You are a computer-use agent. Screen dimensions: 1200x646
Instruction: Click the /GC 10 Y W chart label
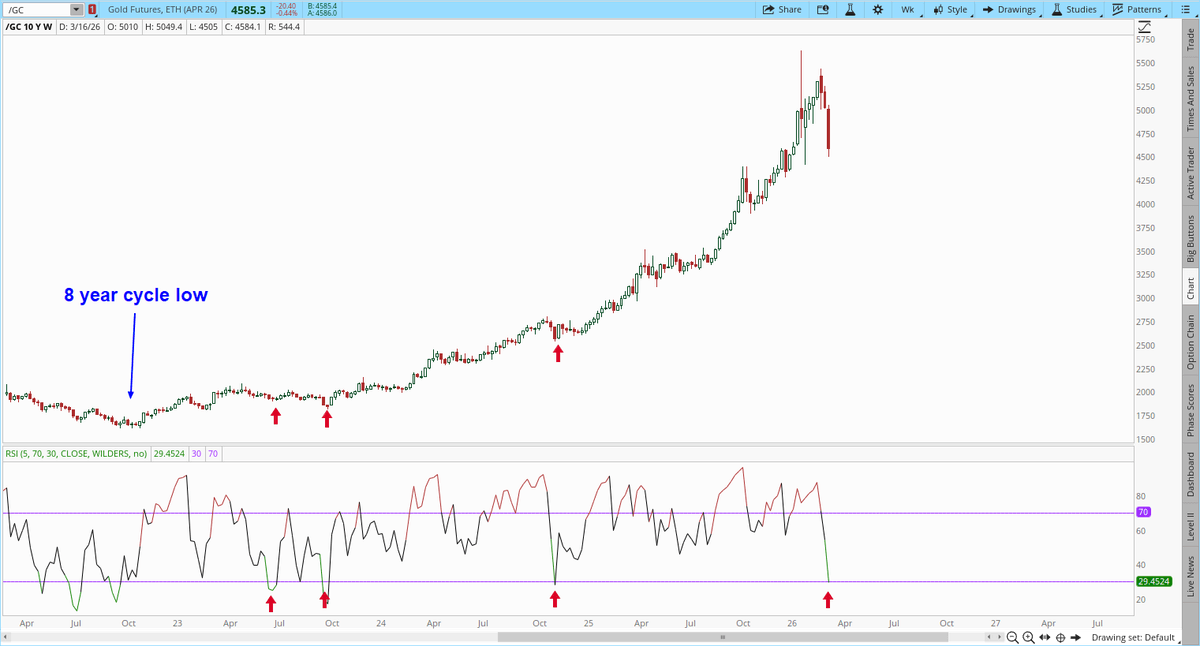click(29, 27)
